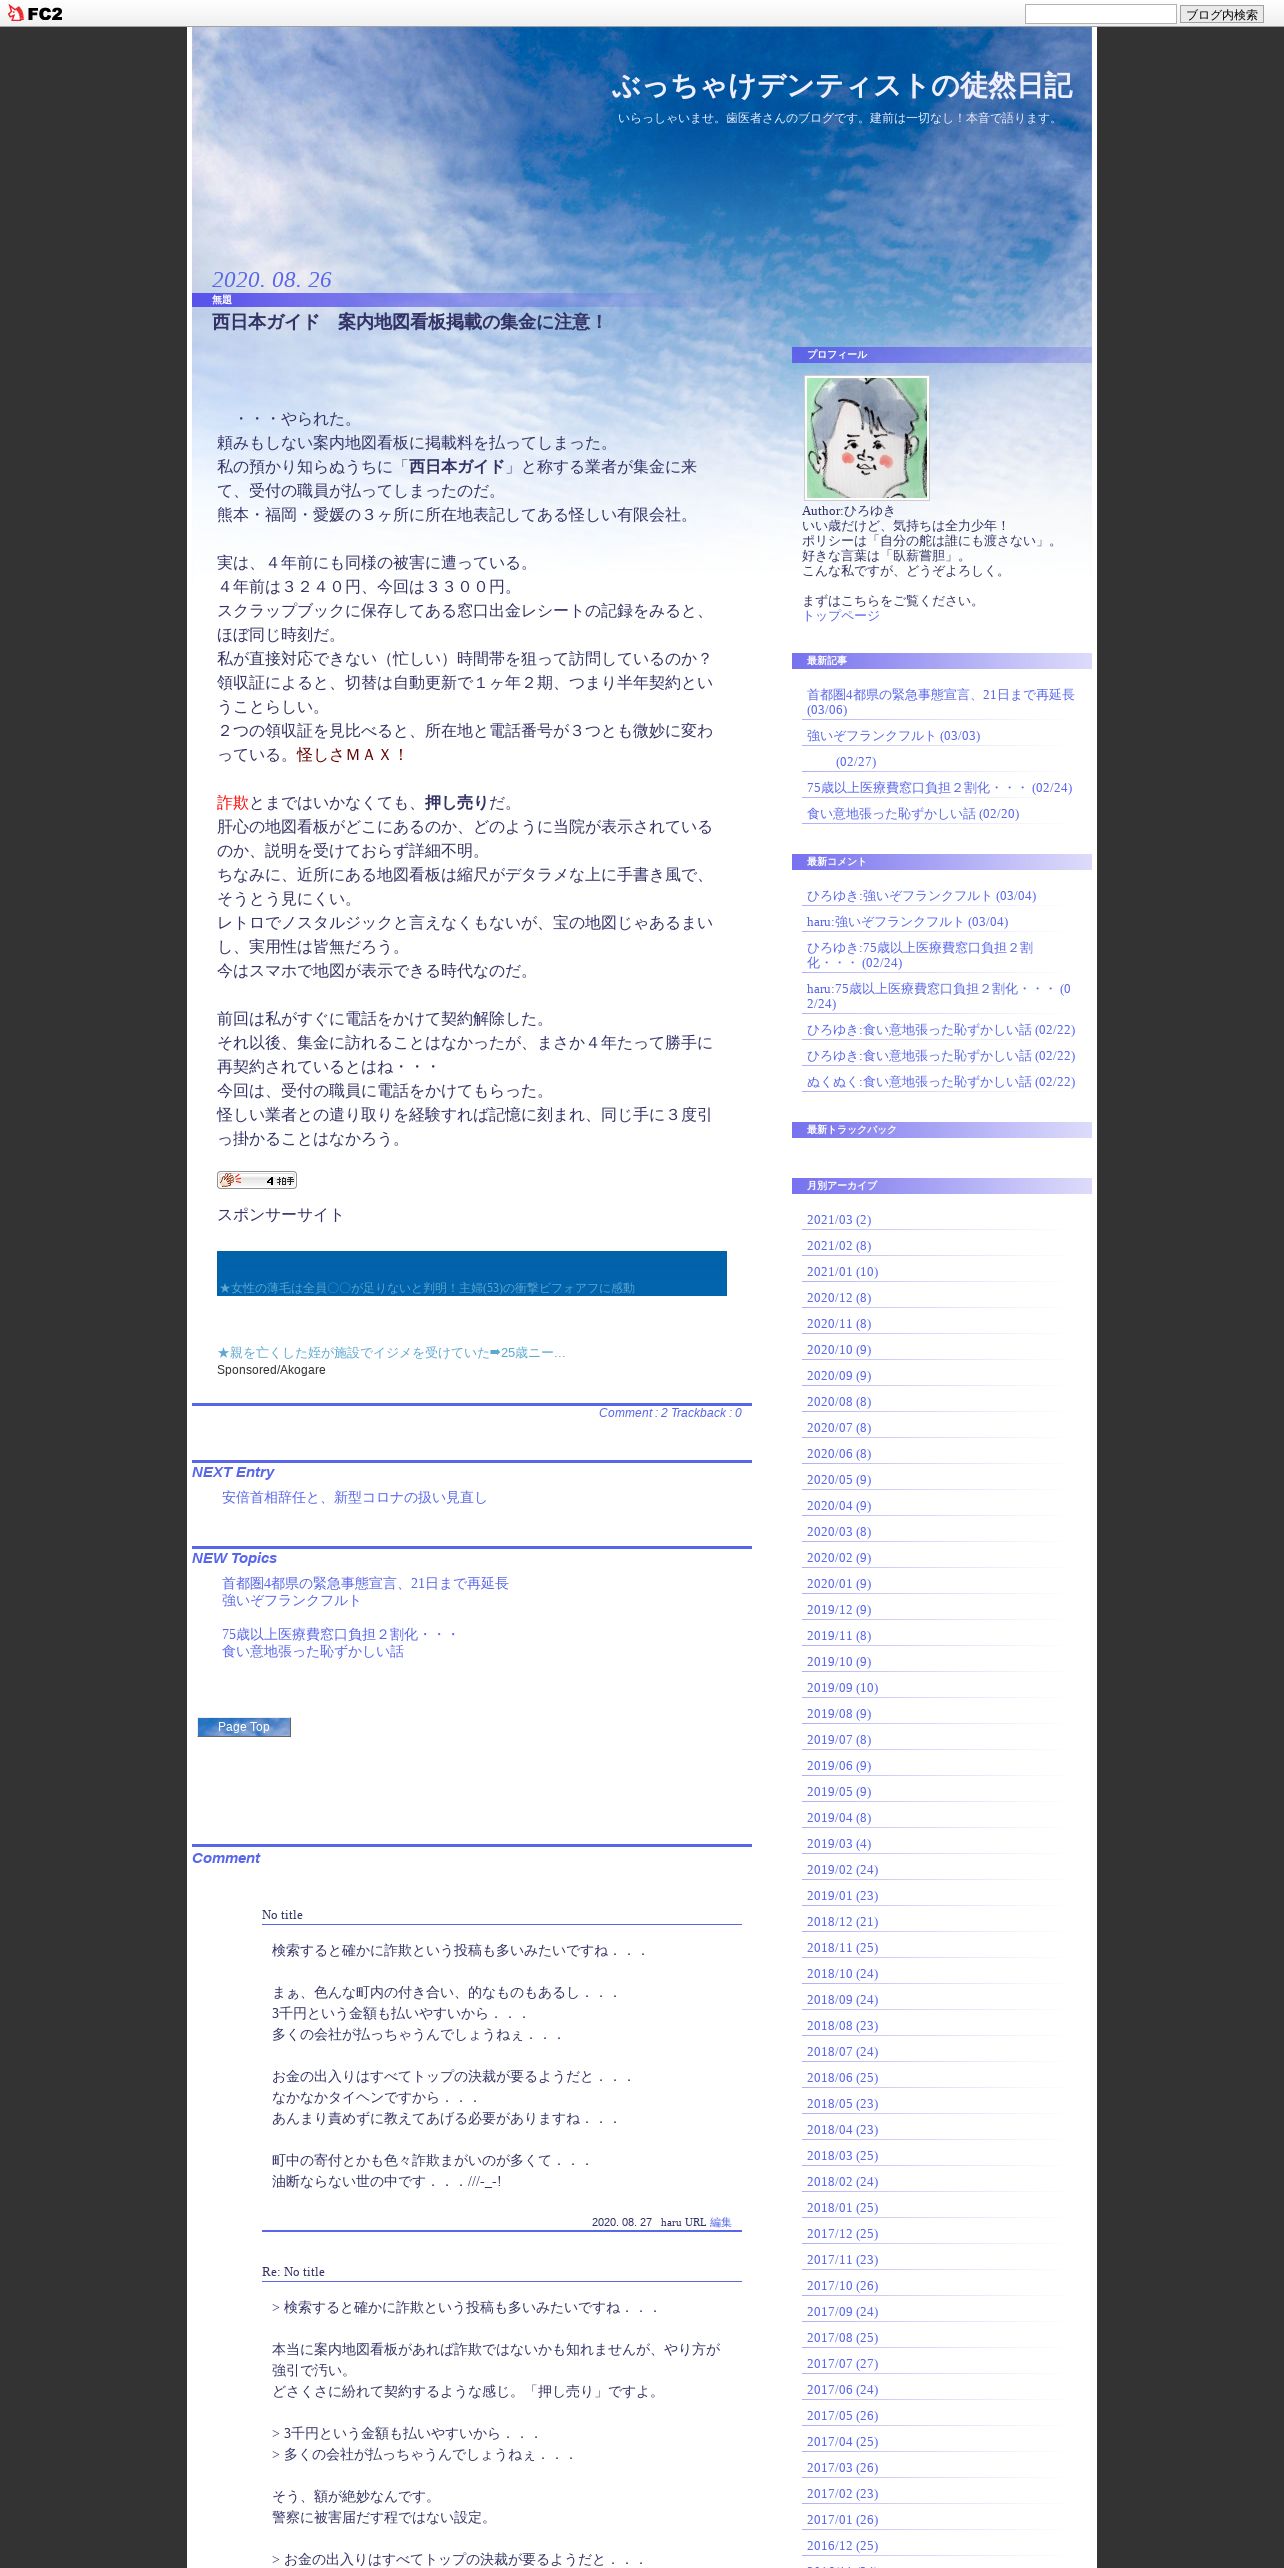The image size is (1284, 2568).
Task: Focus the blog search input field
Action: click(x=1100, y=14)
